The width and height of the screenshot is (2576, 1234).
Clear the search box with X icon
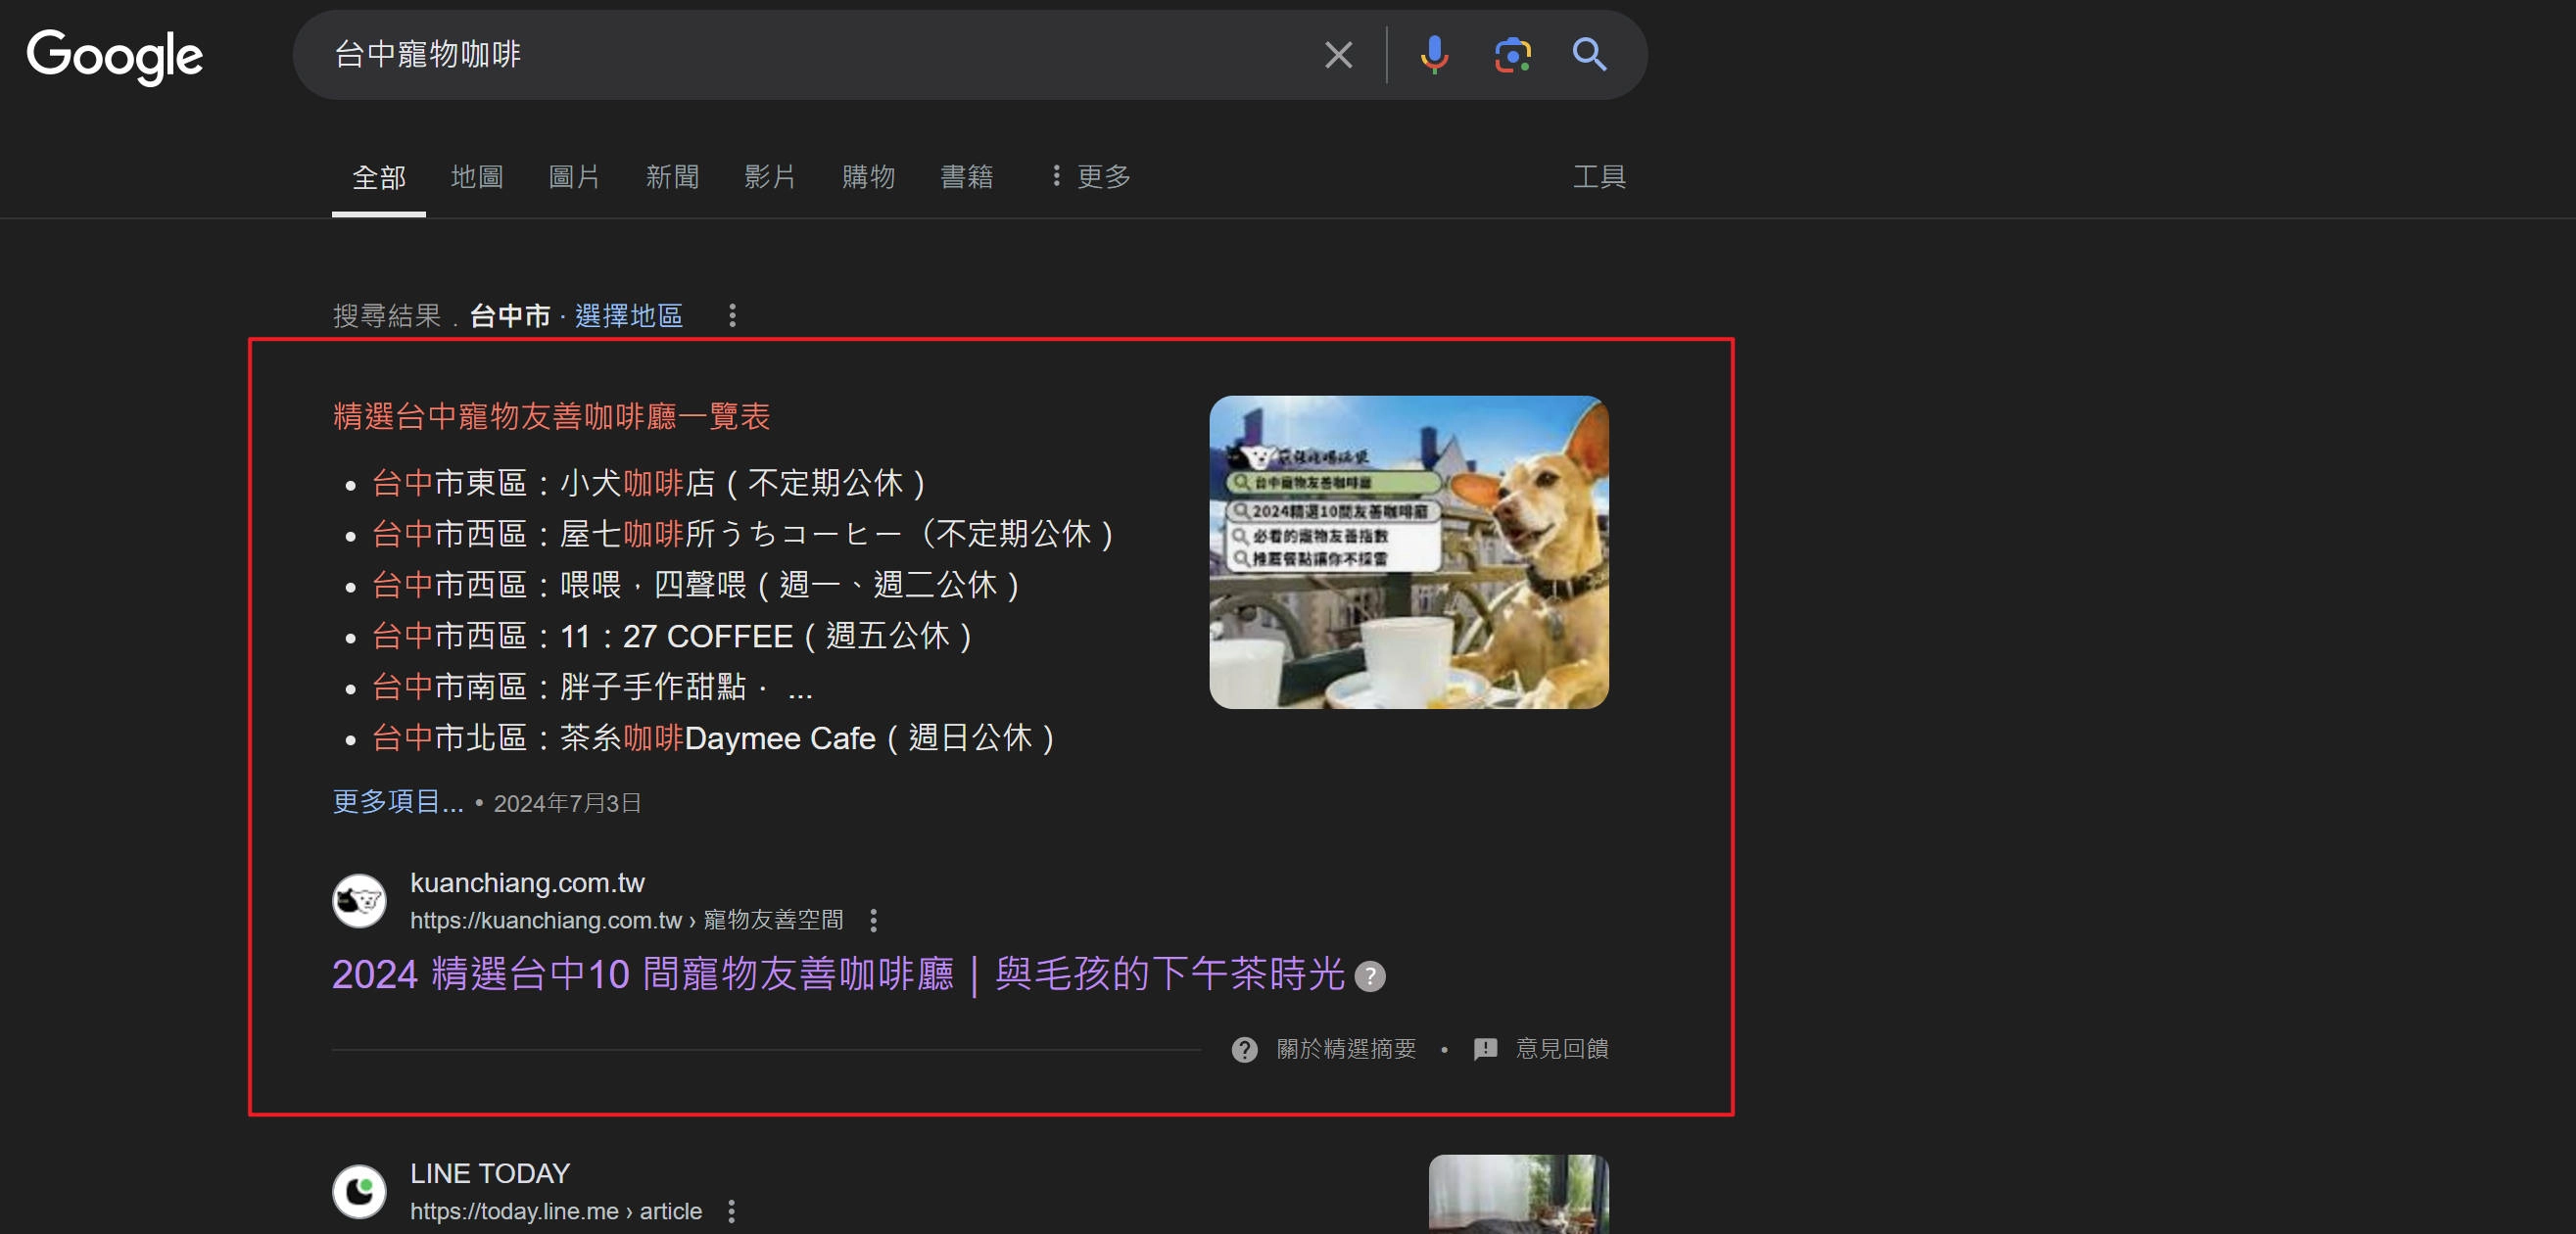point(1338,55)
